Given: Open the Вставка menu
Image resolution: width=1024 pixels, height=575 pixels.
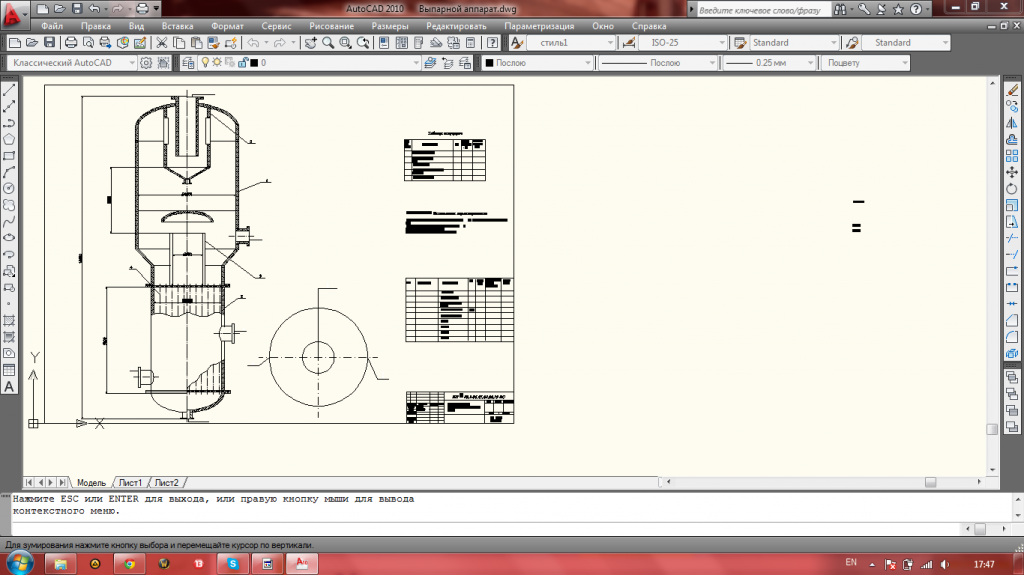Looking at the screenshot, I should pyautogui.click(x=178, y=26).
